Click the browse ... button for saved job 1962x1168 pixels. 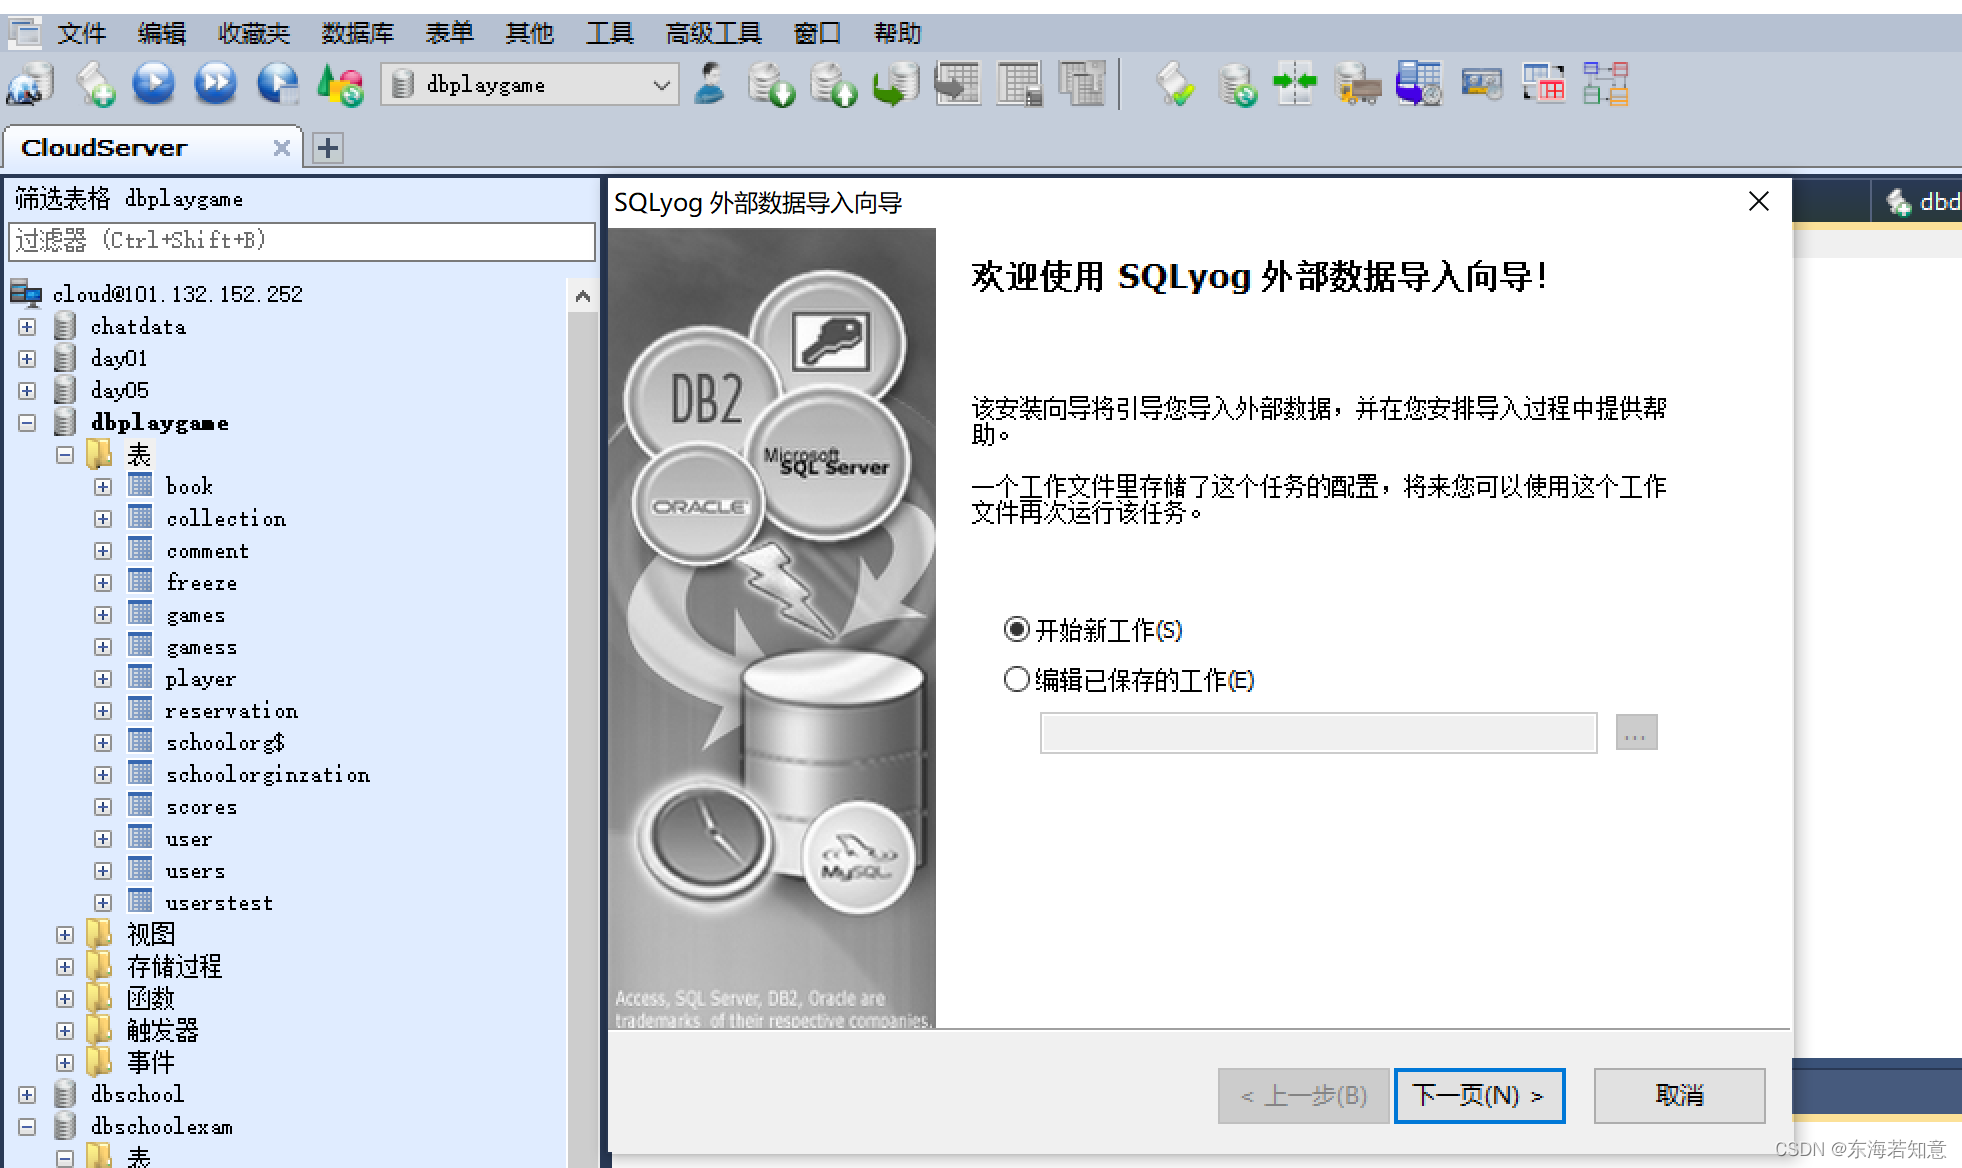(x=1636, y=732)
